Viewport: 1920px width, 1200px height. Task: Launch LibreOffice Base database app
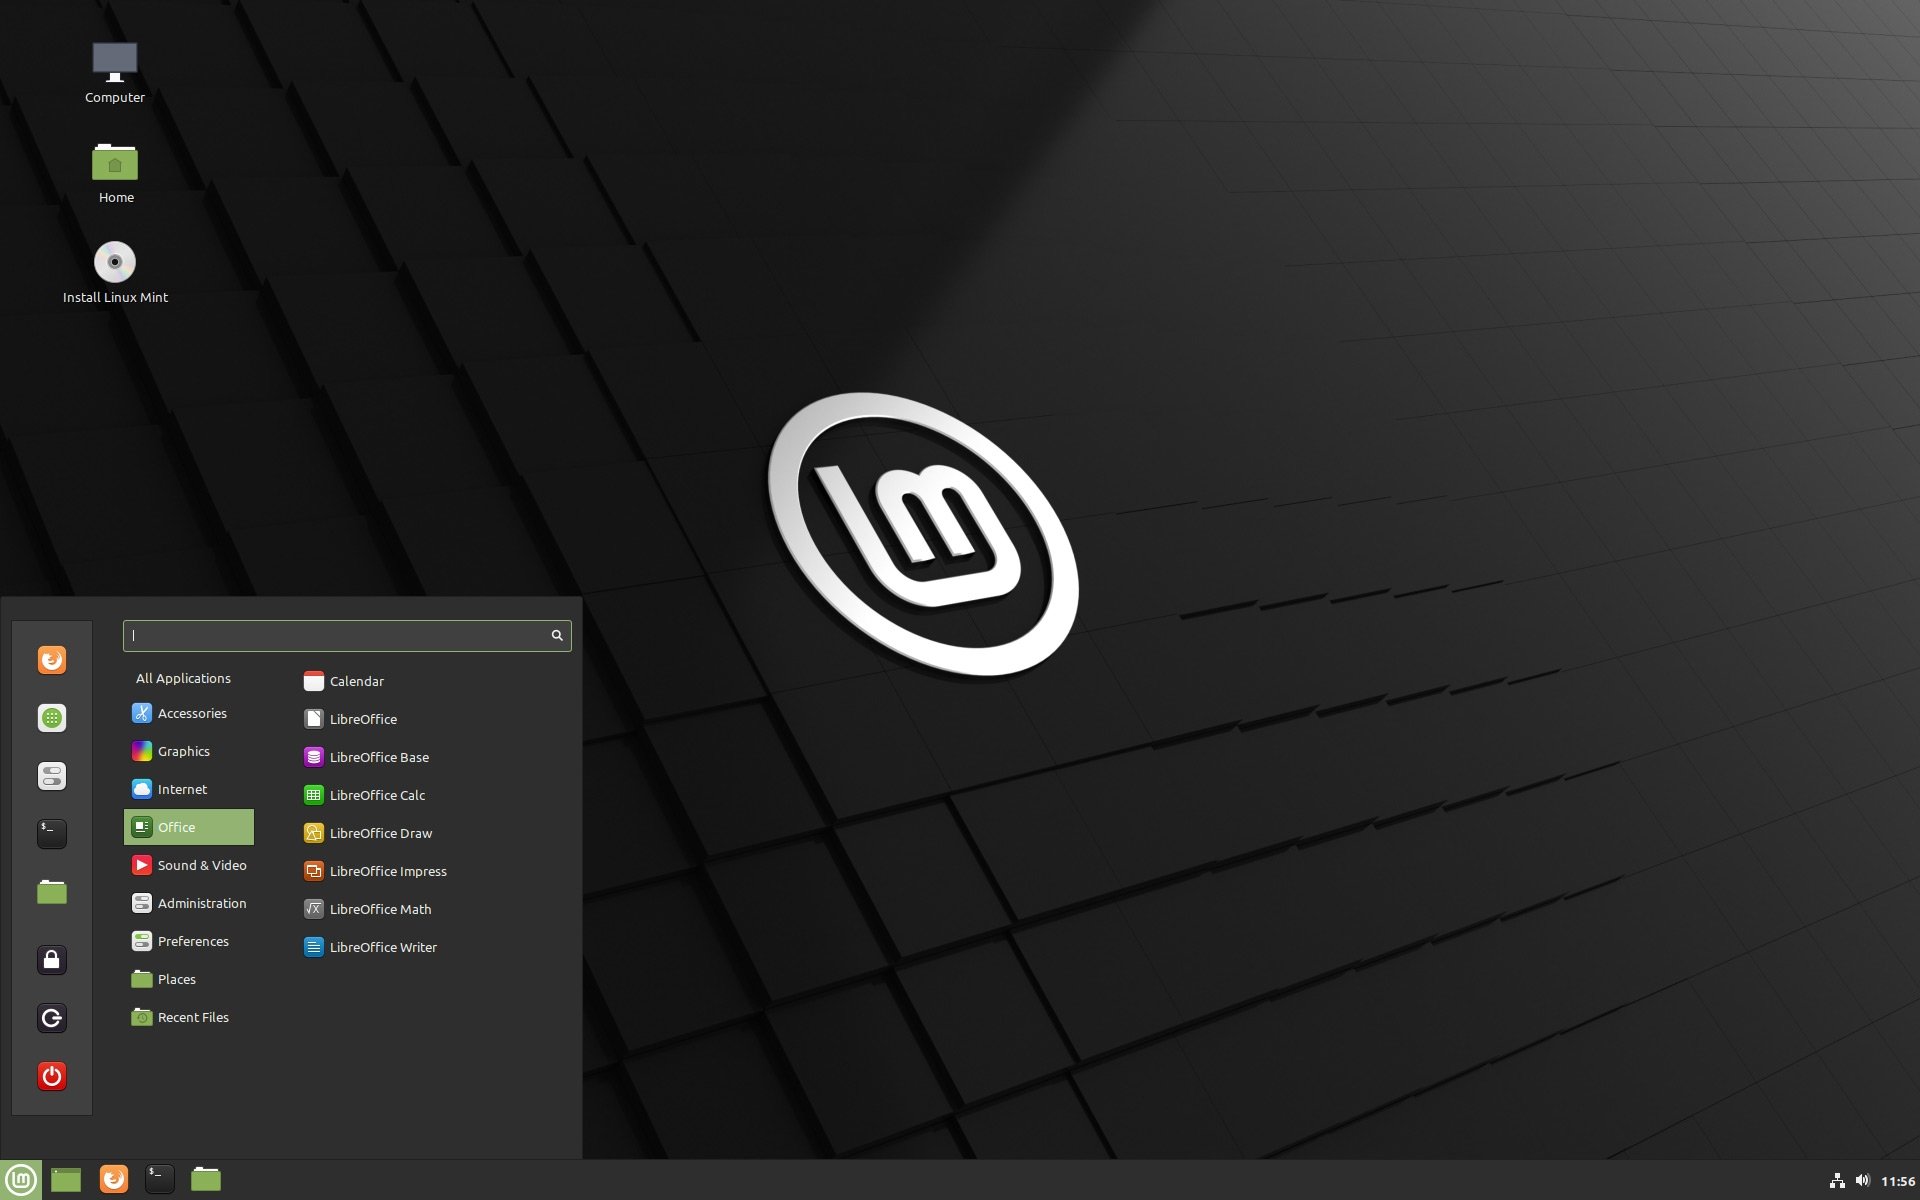(x=379, y=756)
